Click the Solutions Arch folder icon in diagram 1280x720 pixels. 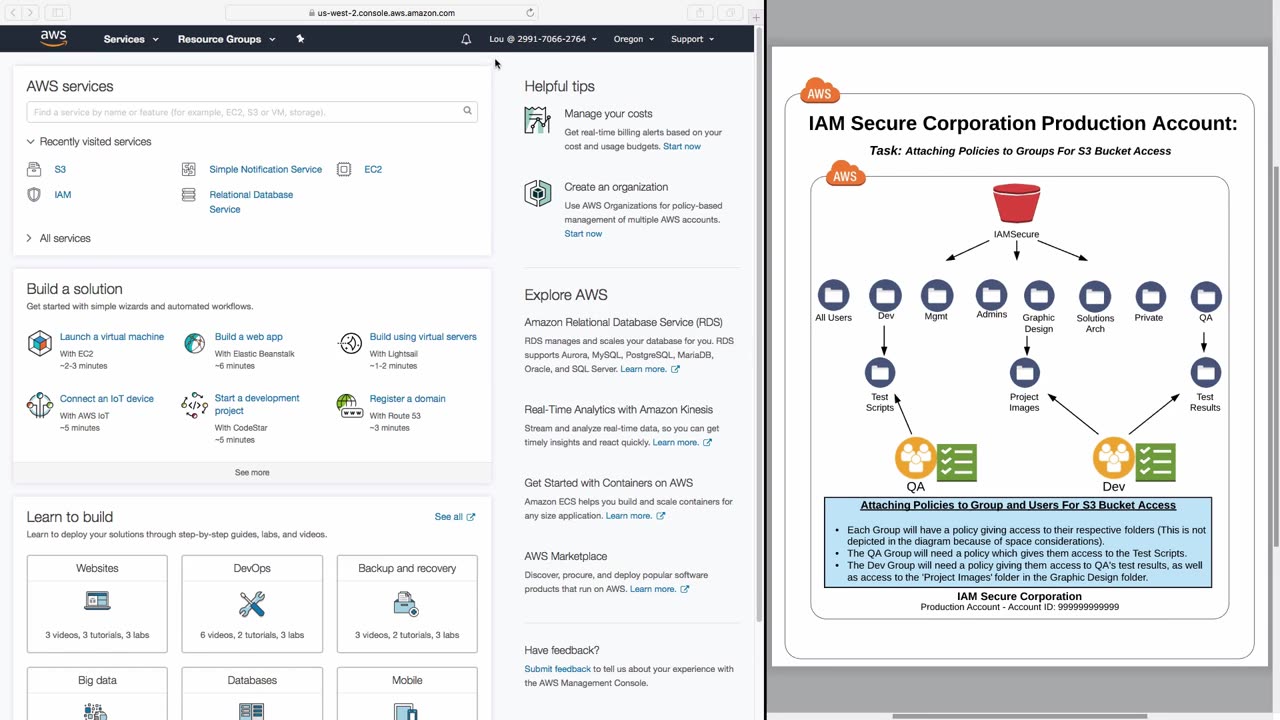1095,296
